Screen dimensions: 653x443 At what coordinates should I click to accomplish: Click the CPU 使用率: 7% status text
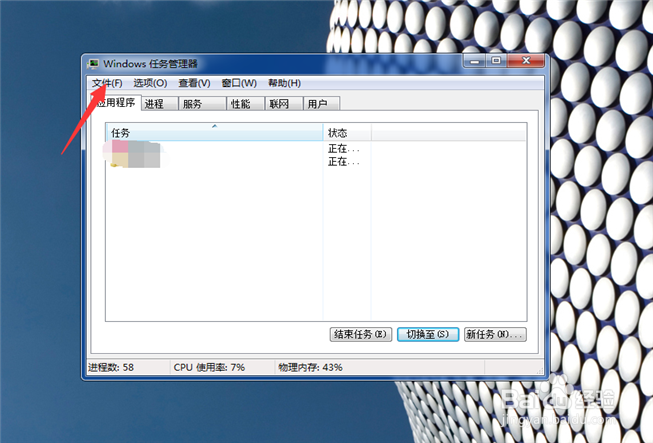[209, 367]
